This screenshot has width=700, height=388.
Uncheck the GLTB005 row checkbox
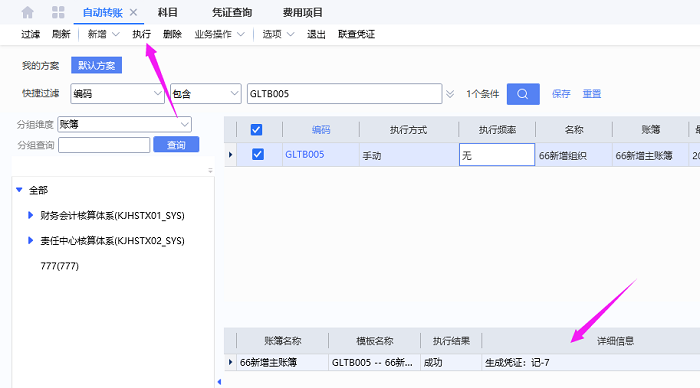(x=258, y=154)
